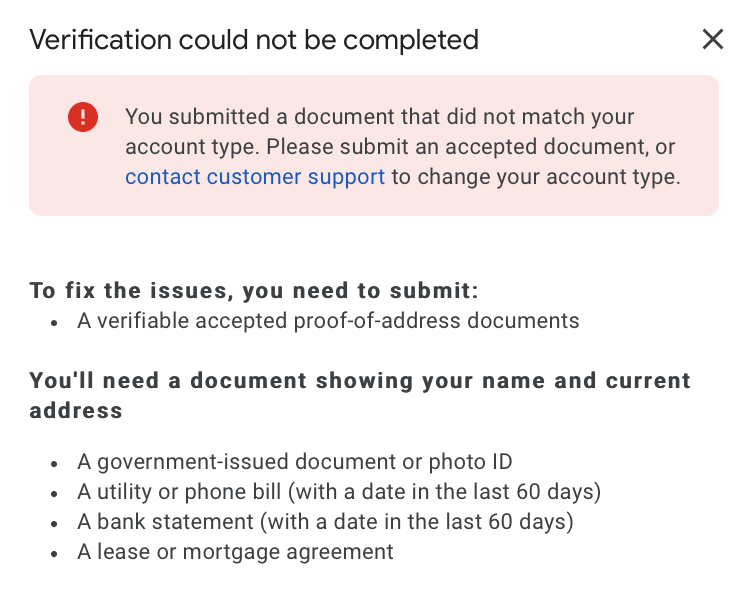Select the lease or mortgage agreement item
This screenshot has height=606, width=752.
point(235,552)
